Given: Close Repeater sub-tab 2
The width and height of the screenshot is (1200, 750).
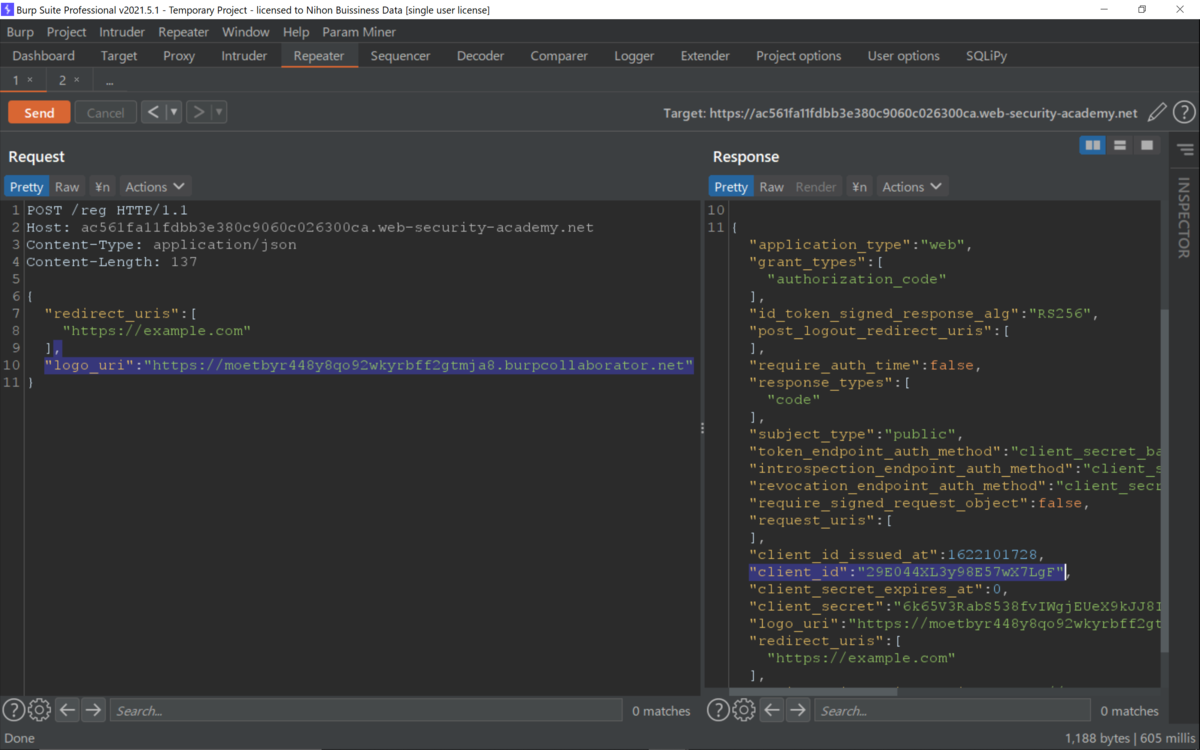Looking at the screenshot, I should click(76, 80).
